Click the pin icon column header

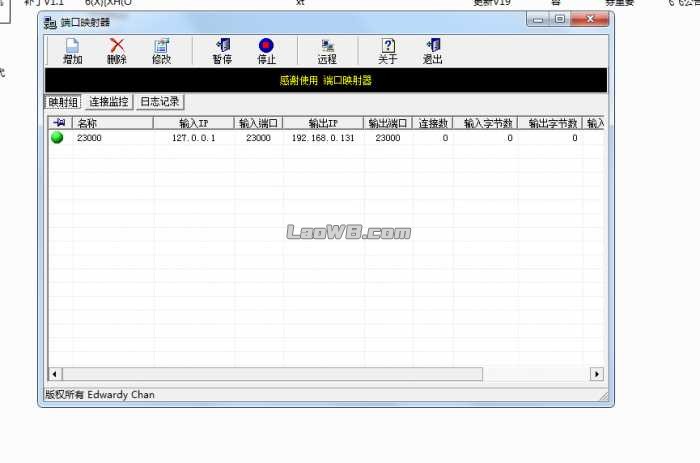pyautogui.click(x=58, y=123)
